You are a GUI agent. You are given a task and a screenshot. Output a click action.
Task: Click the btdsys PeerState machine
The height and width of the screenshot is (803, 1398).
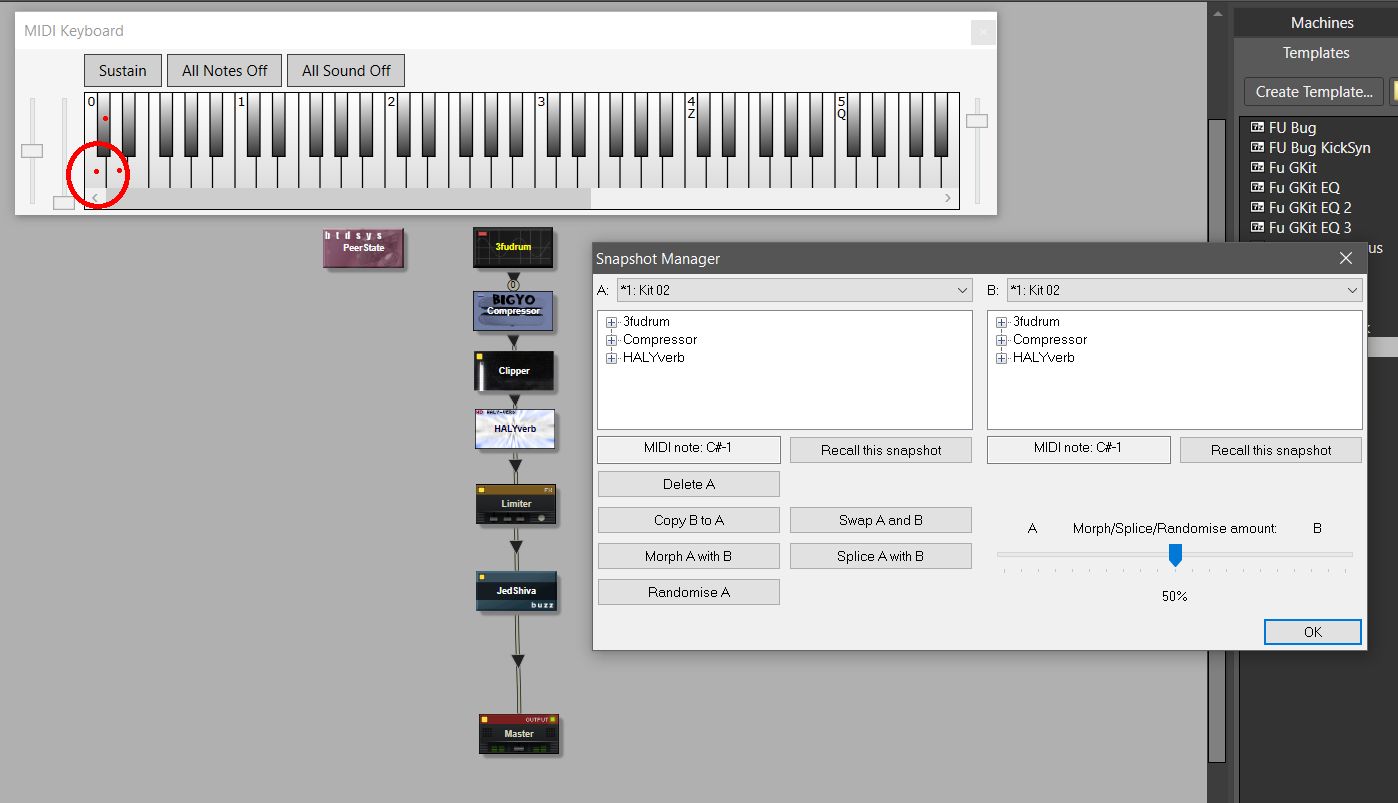tap(364, 247)
